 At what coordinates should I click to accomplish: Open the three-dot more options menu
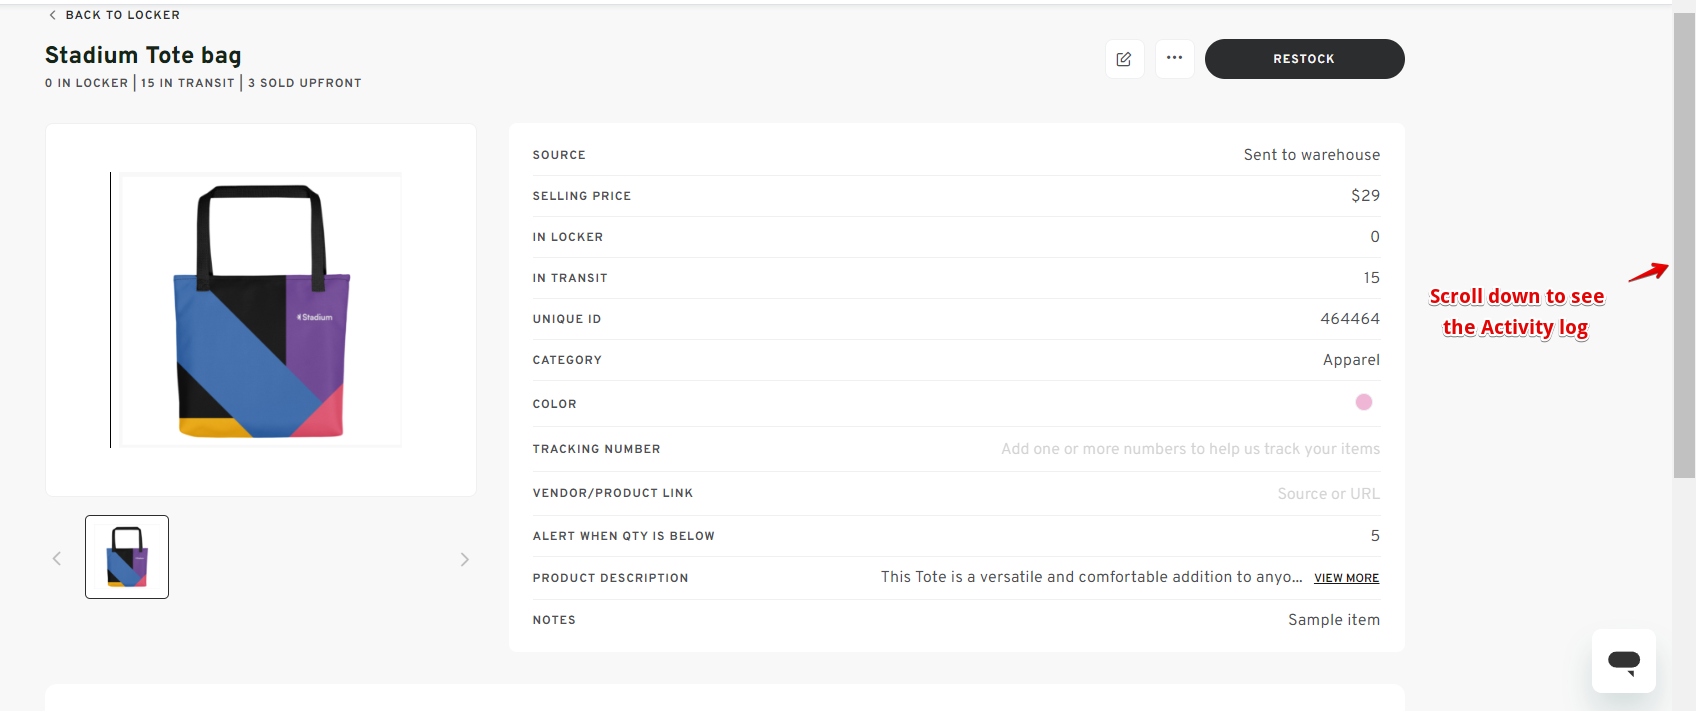1174,58
